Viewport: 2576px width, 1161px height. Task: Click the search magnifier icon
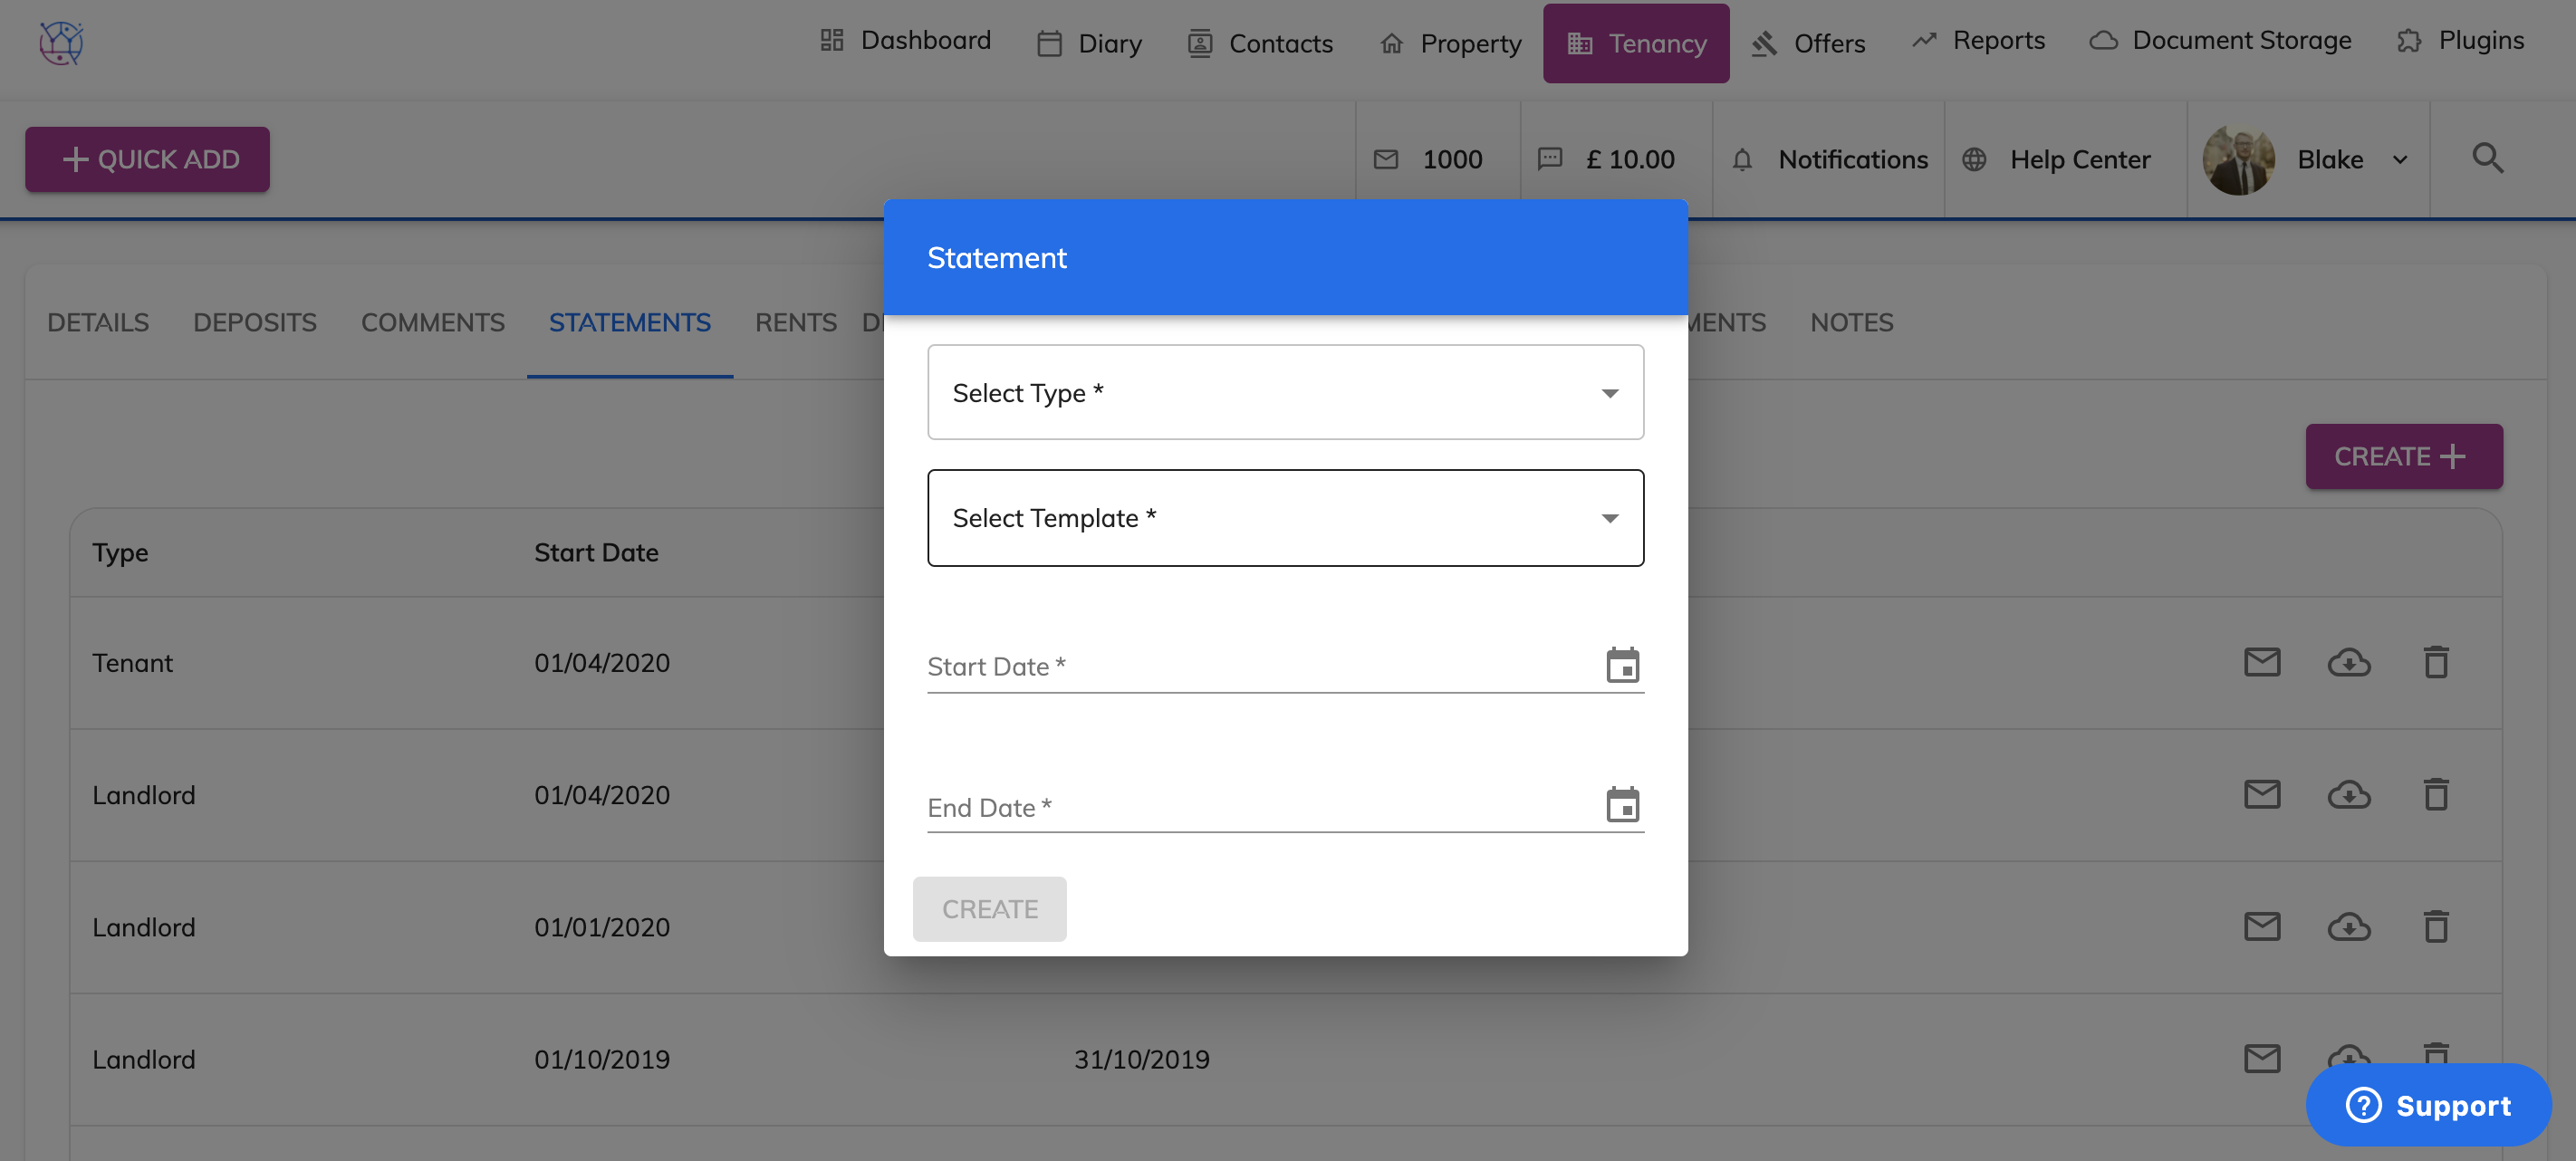(x=2487, y=158)
